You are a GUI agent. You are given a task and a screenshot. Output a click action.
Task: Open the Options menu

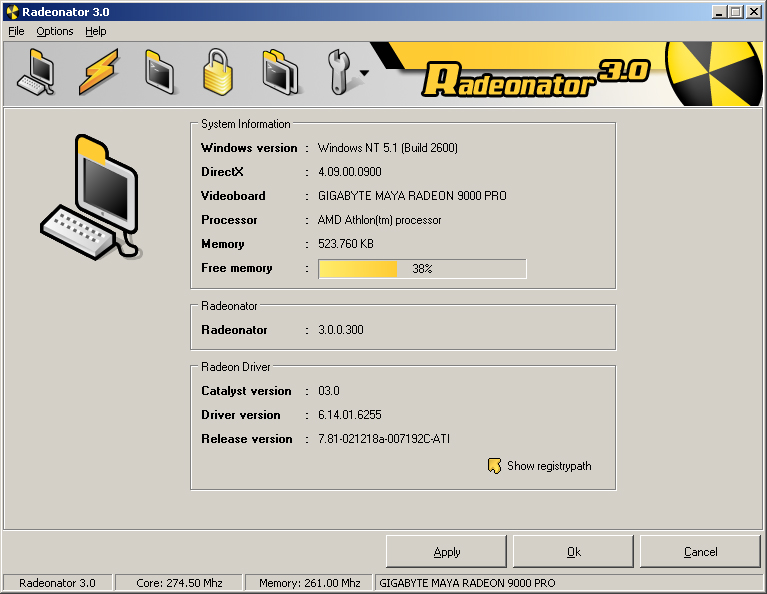click(55, 31)
